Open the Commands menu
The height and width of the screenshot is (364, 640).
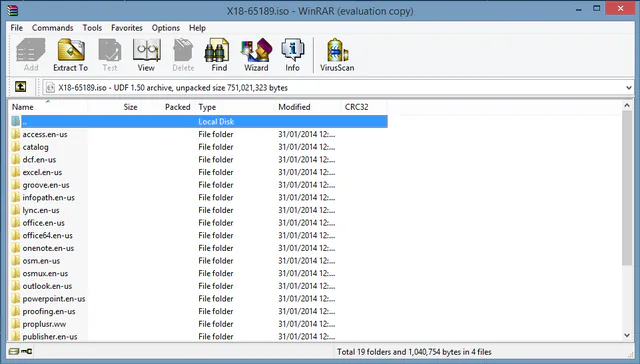coord(53,28)
